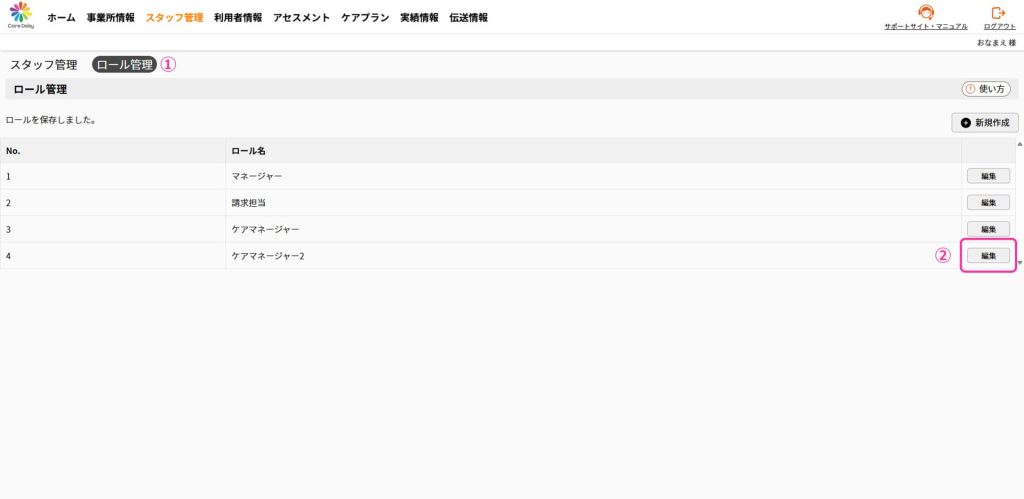Image resolution: width=1024 pixels, height=499 pixels.
Task: Open the ホーム menu
Action: click(61, 18)
